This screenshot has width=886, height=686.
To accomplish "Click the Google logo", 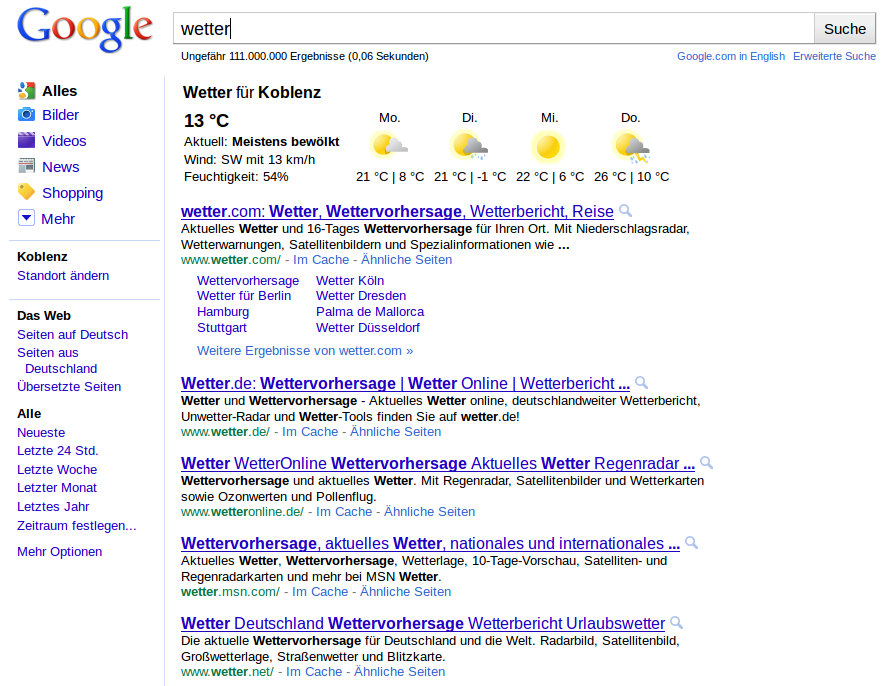I will 85,28.
